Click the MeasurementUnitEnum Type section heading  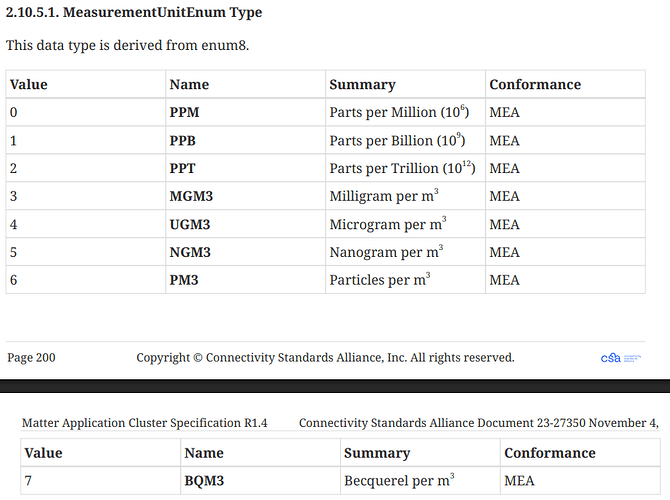coord(134,13)
